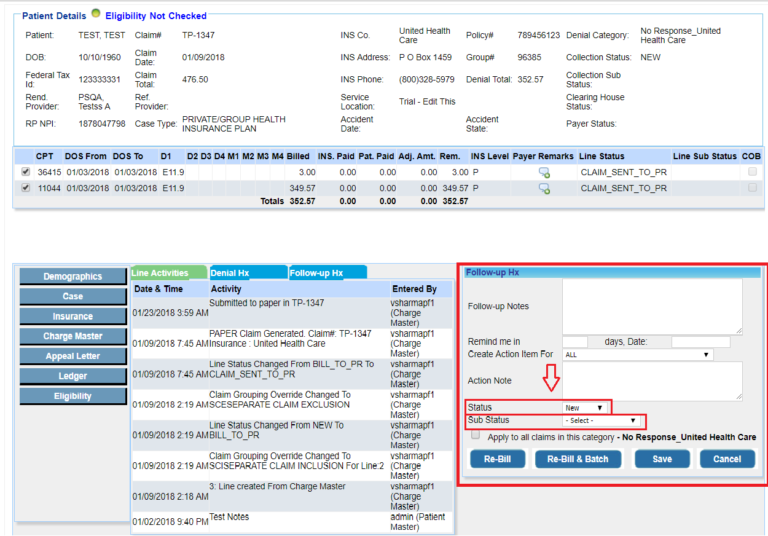This screenshot has width=768, height=536.
Task: Cancel the follow-up entry
Action: pyautogui.click(x=727, y=459)
